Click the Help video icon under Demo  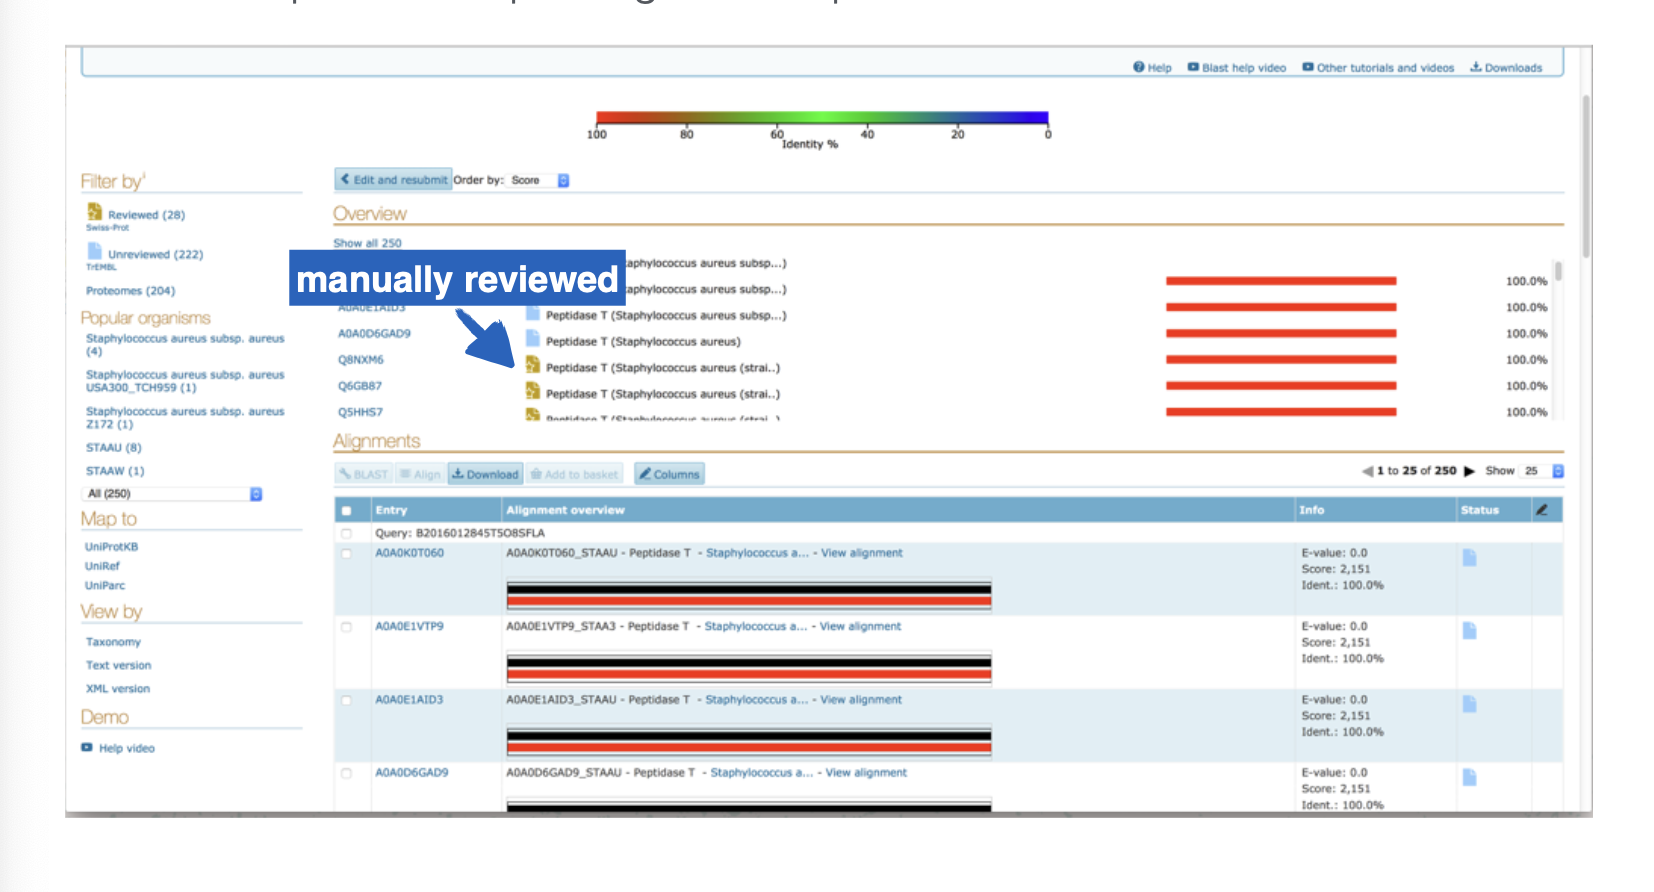(x=87, y=748)
